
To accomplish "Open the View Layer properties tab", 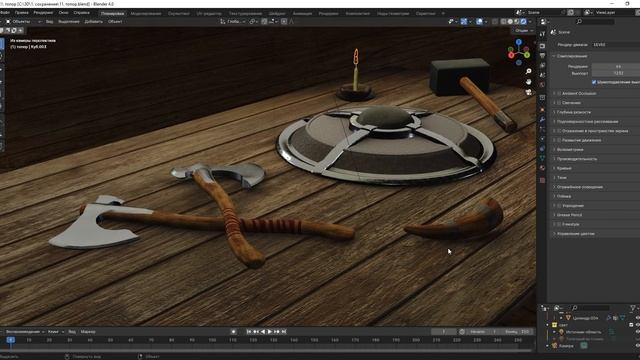I will tap(542, 65).
